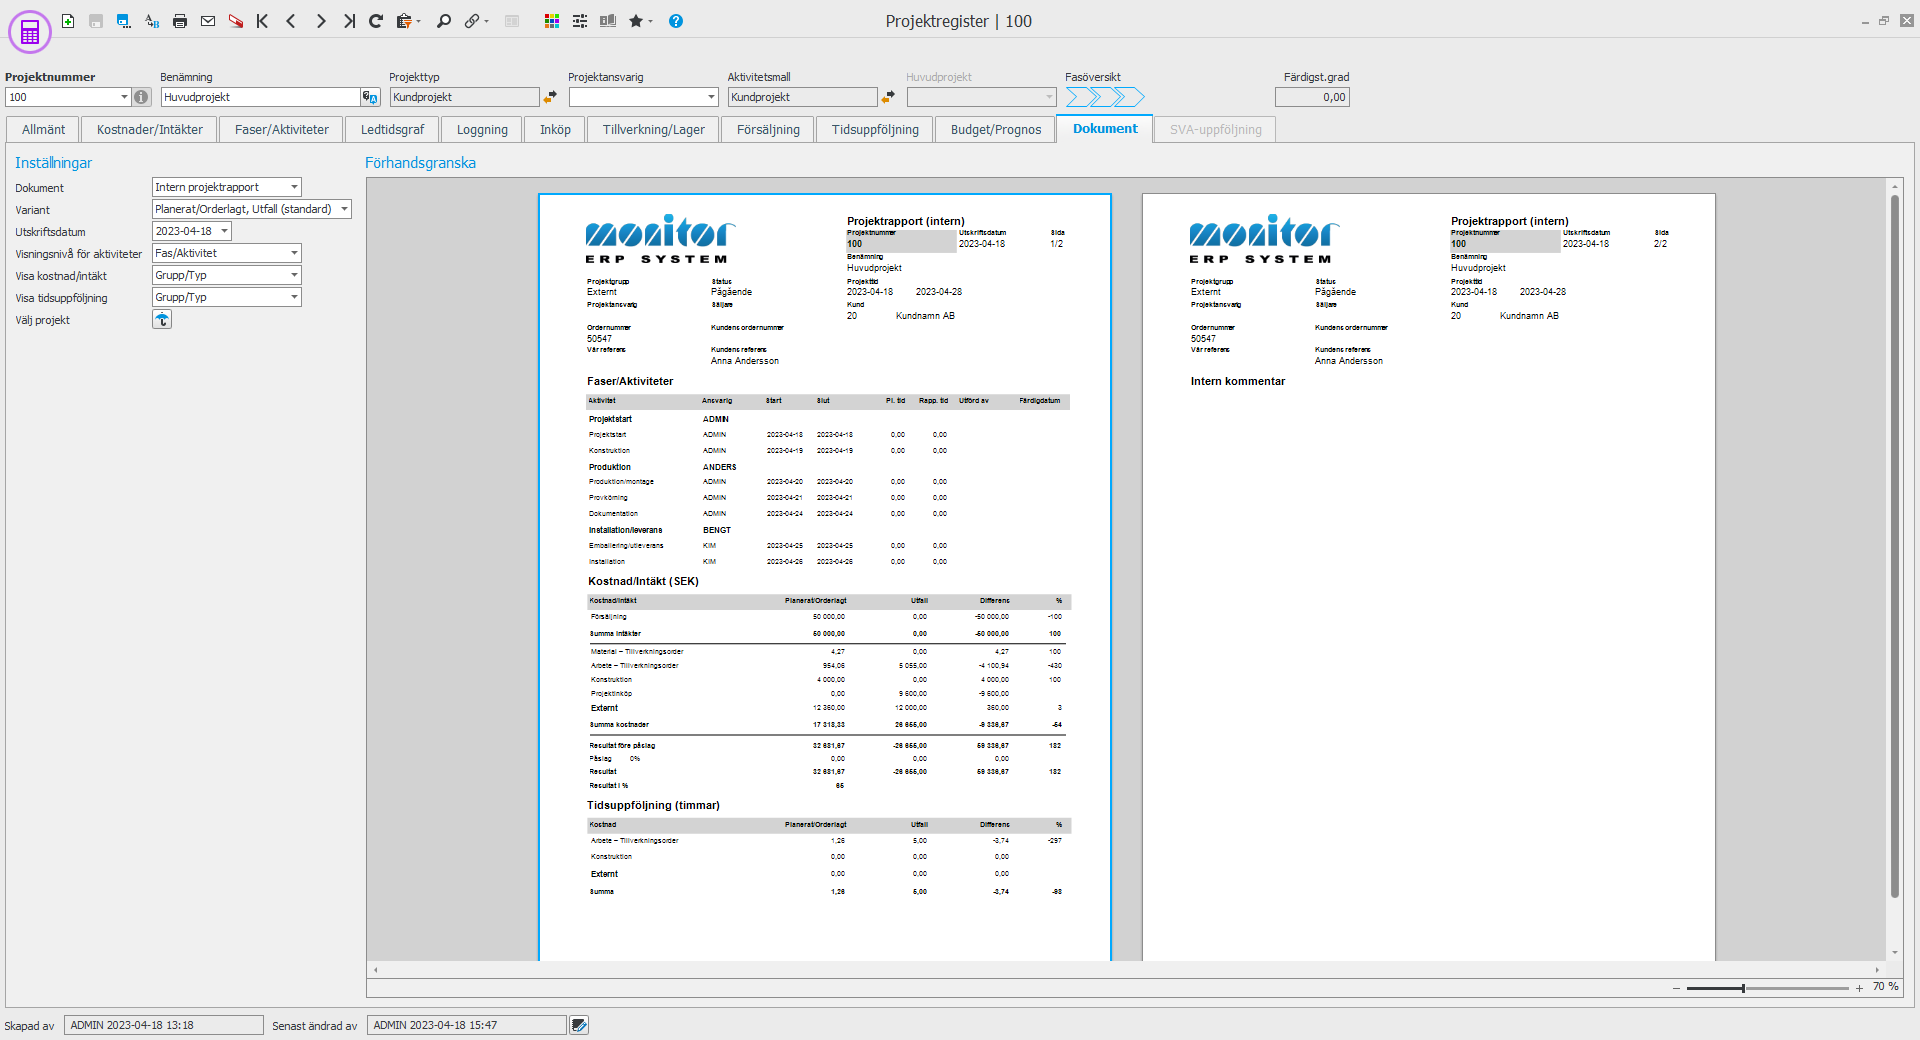
Task: Go to the next record
Action: pyautogui.click(x=320, y=21)
